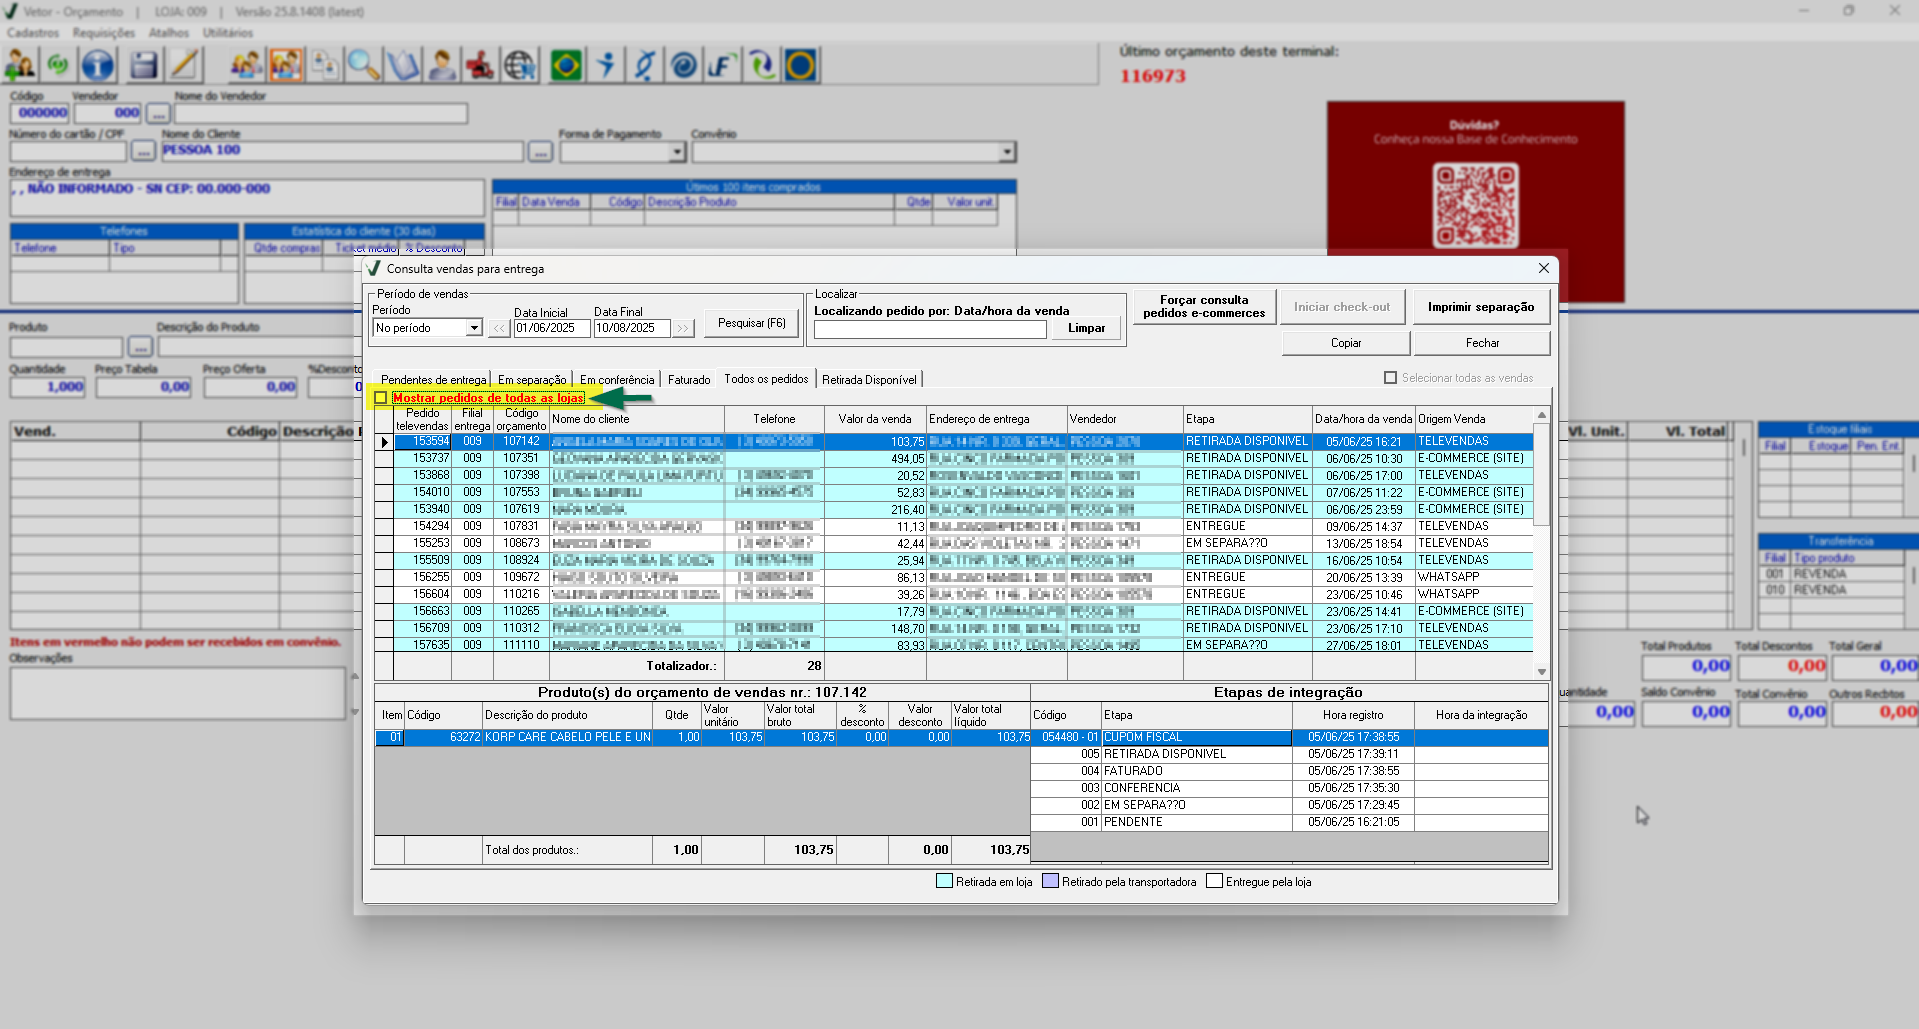Click the customers group toolbar icon
Image resolution: width=1919 pixels, height=1029 pixels.
click(x=246, y=66)
